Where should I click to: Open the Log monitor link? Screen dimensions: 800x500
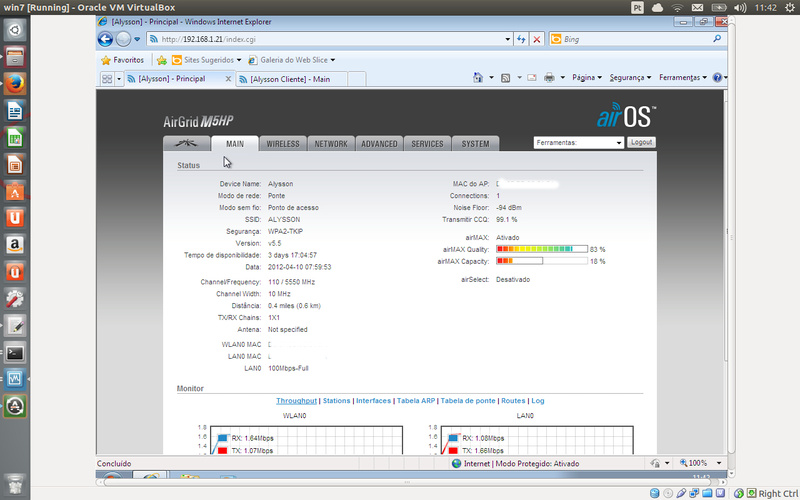[x=538, y=401]
